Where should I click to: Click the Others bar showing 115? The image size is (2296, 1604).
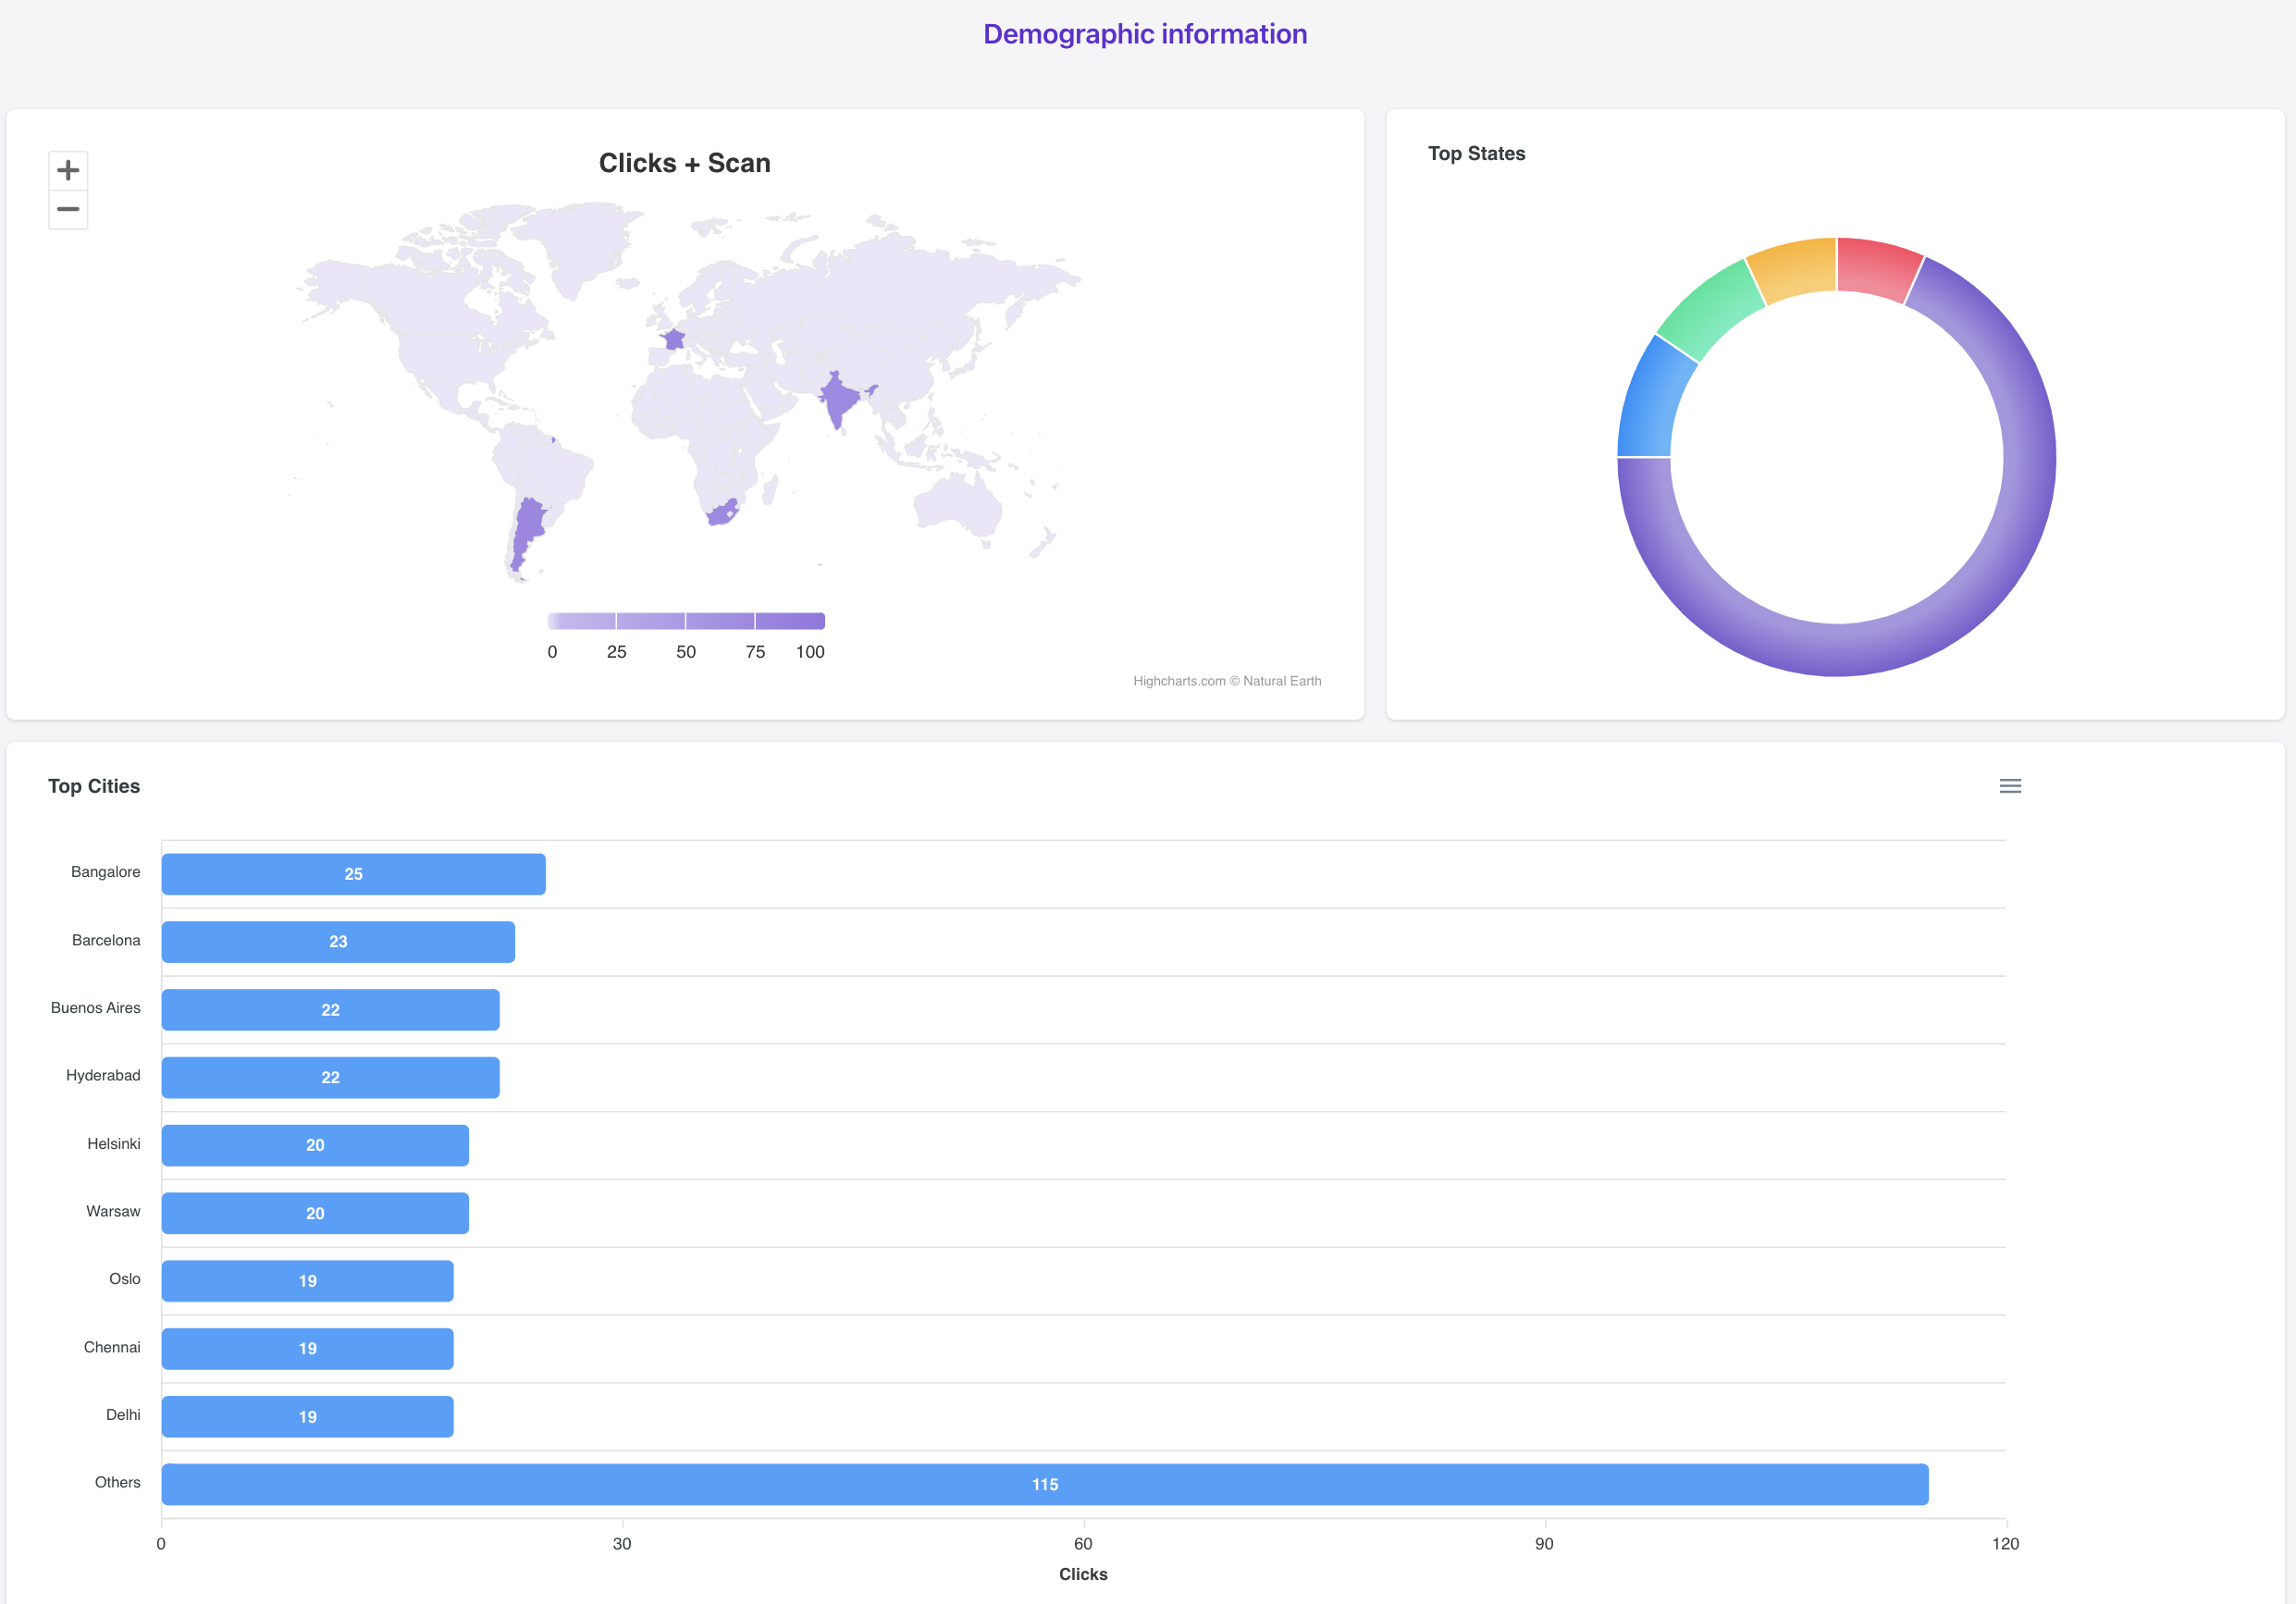tap(1044, 1485)
